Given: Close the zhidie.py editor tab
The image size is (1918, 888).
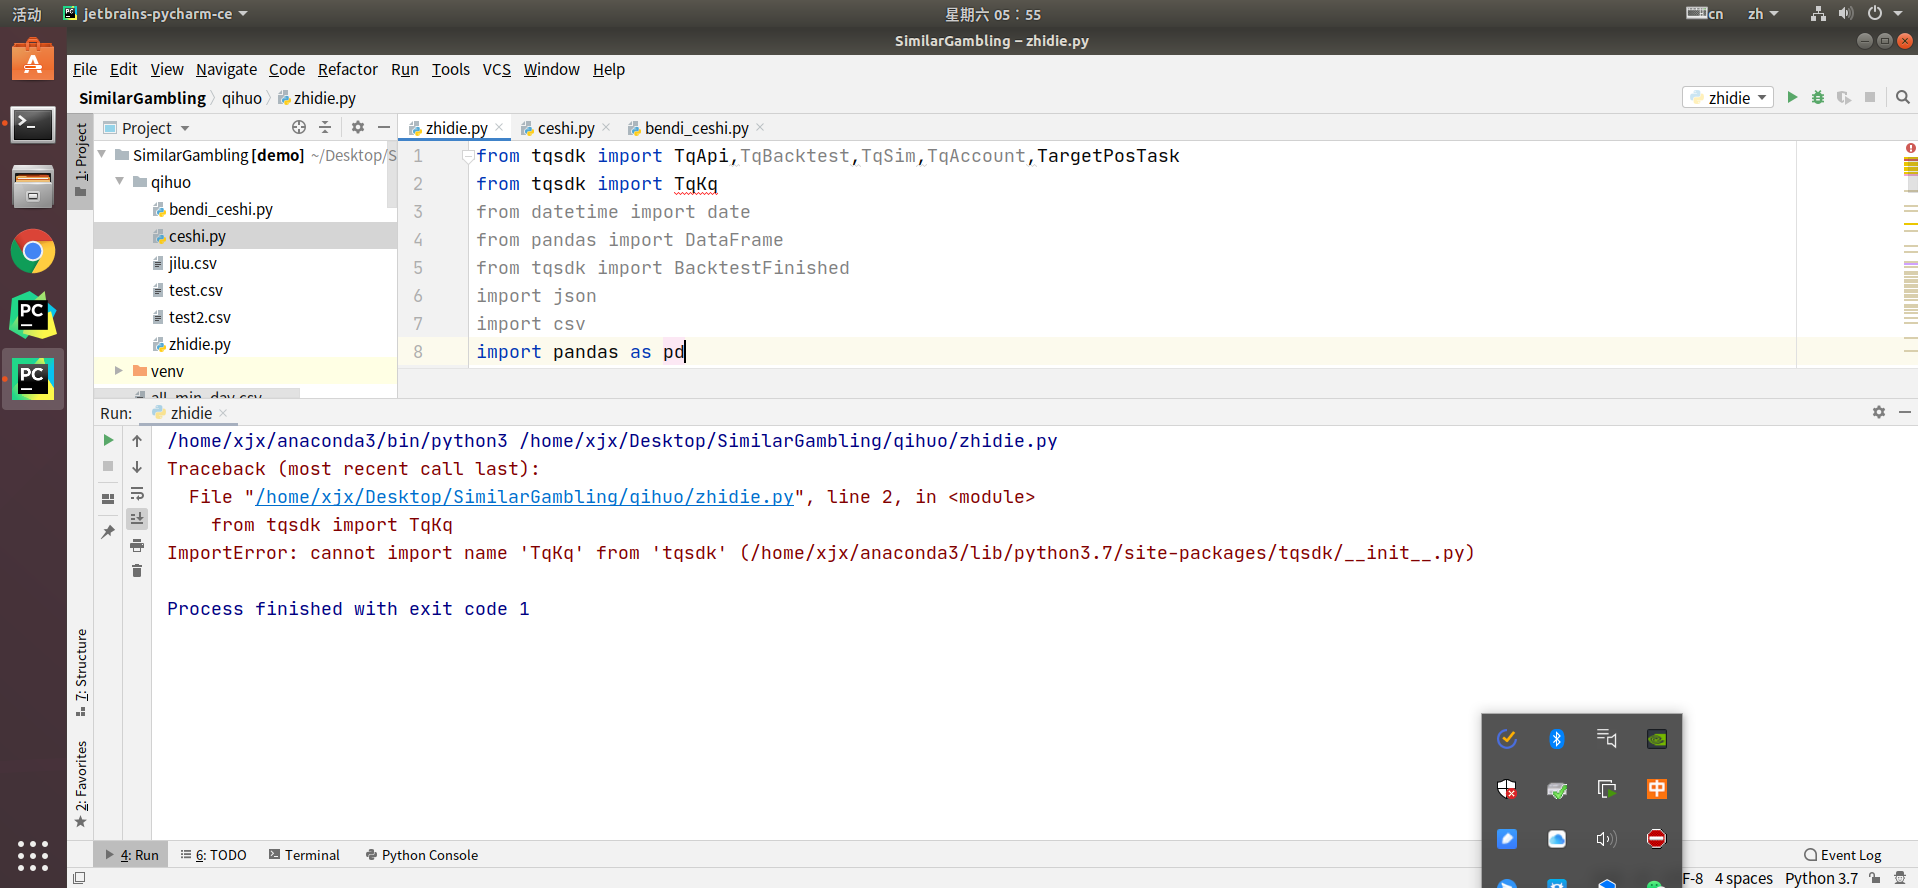Looking at the screenshot, I should tap(499, 127).
